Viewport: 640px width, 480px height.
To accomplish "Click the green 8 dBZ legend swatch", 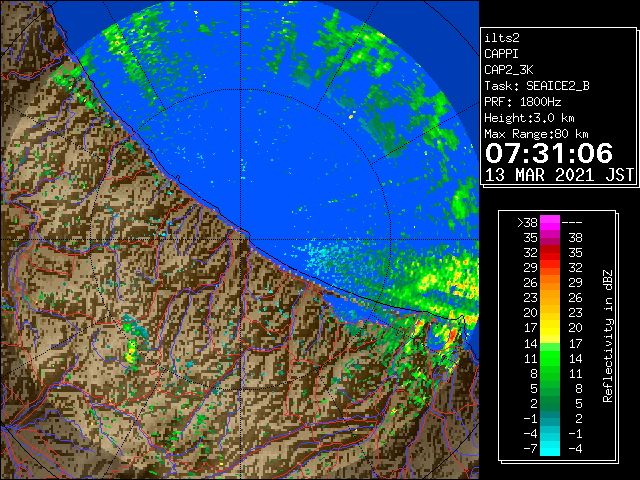I will (x=550, y=373).
